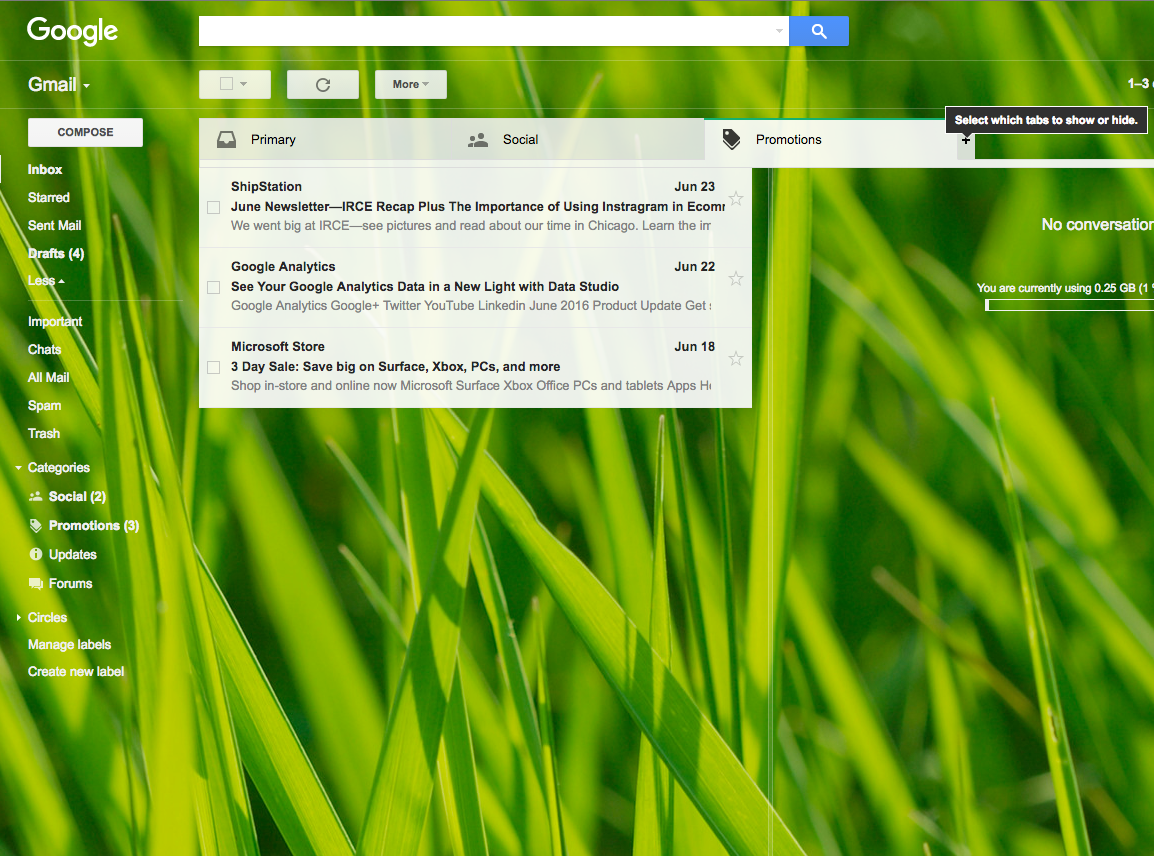This screenshot has width=1154, height=856.
Task: Switch to the Social tab
Action: [x=520, y=140]
